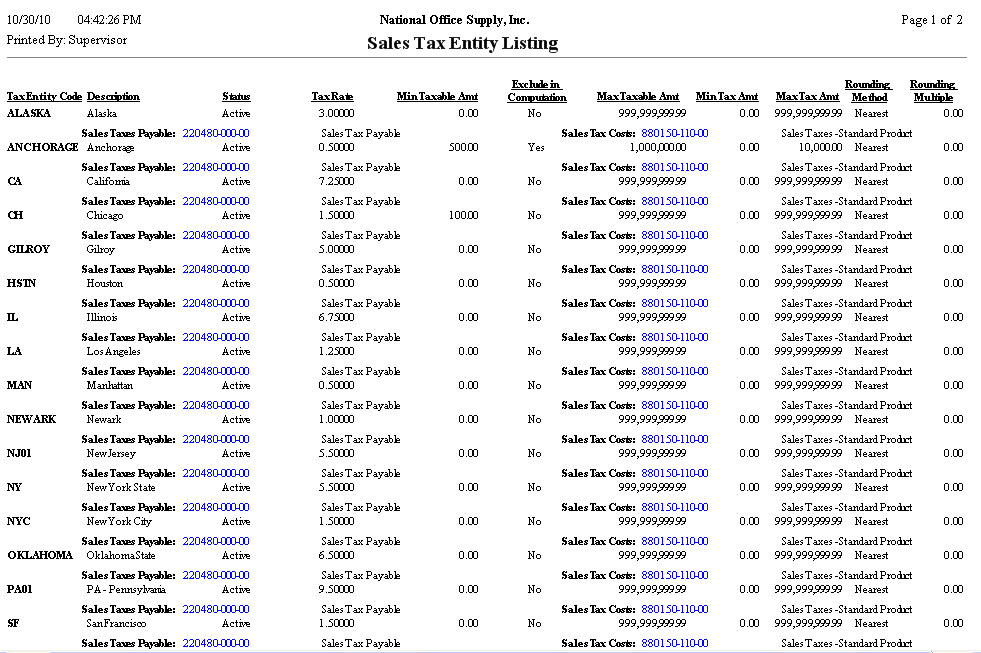981x653 pixels.
Task: Follow Sales Tax Costs link below Newark row
Action: [x=674, y=439]
